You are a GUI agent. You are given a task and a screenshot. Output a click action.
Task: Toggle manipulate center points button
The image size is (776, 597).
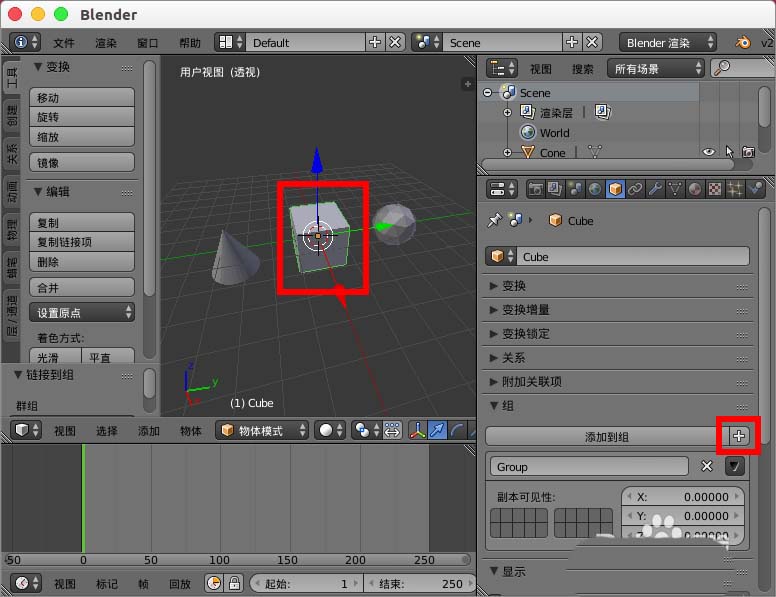tap(392, 430)
